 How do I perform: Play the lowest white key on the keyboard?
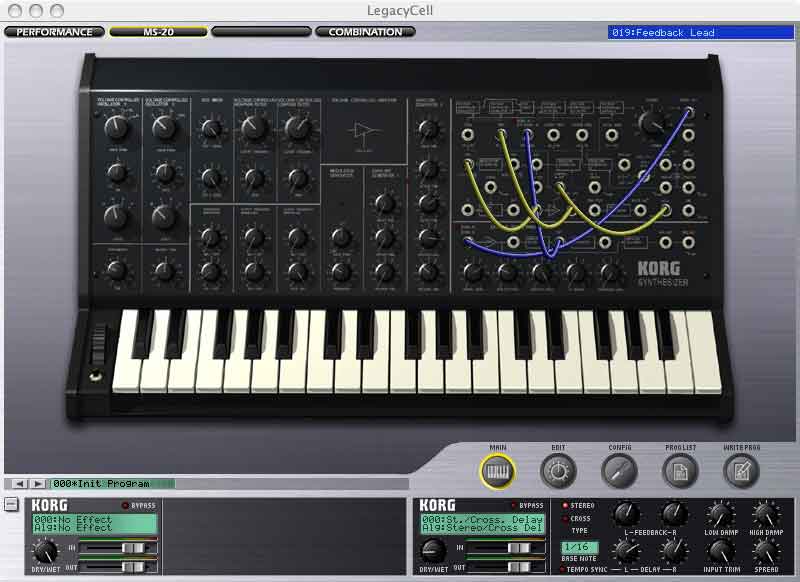click(x=126, y=377)
